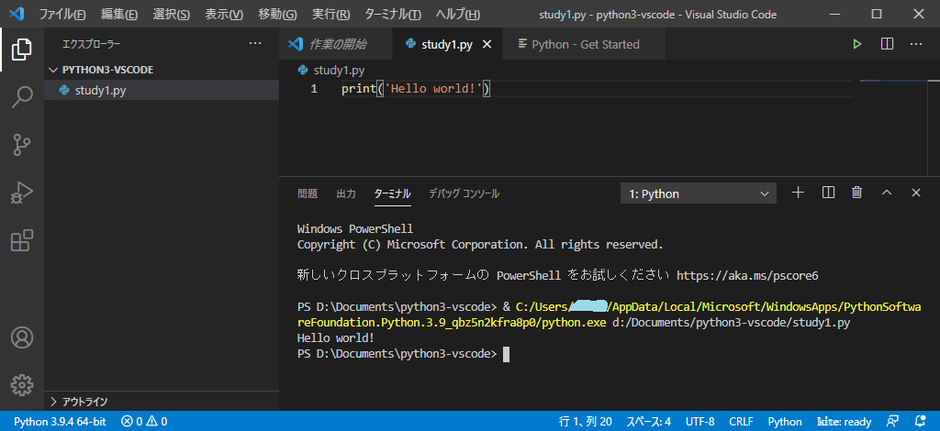Click the 行 1、列 20 cursor position
The image size is (940, 431).
coord(586,421)
